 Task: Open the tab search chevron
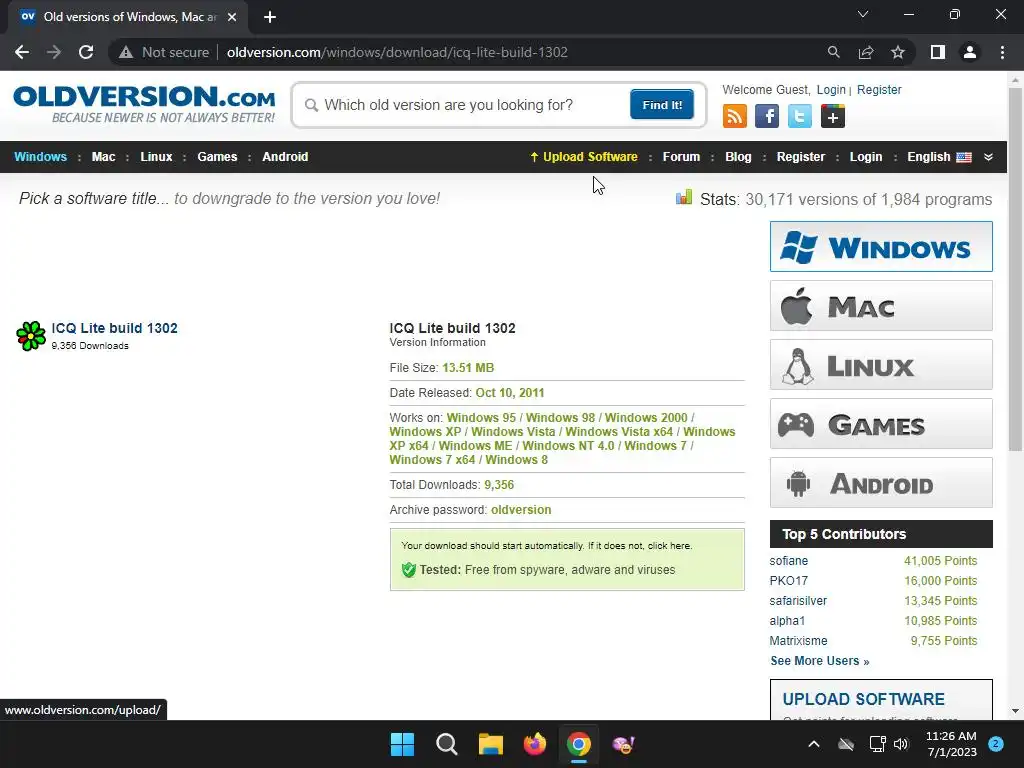pos(863,14)
